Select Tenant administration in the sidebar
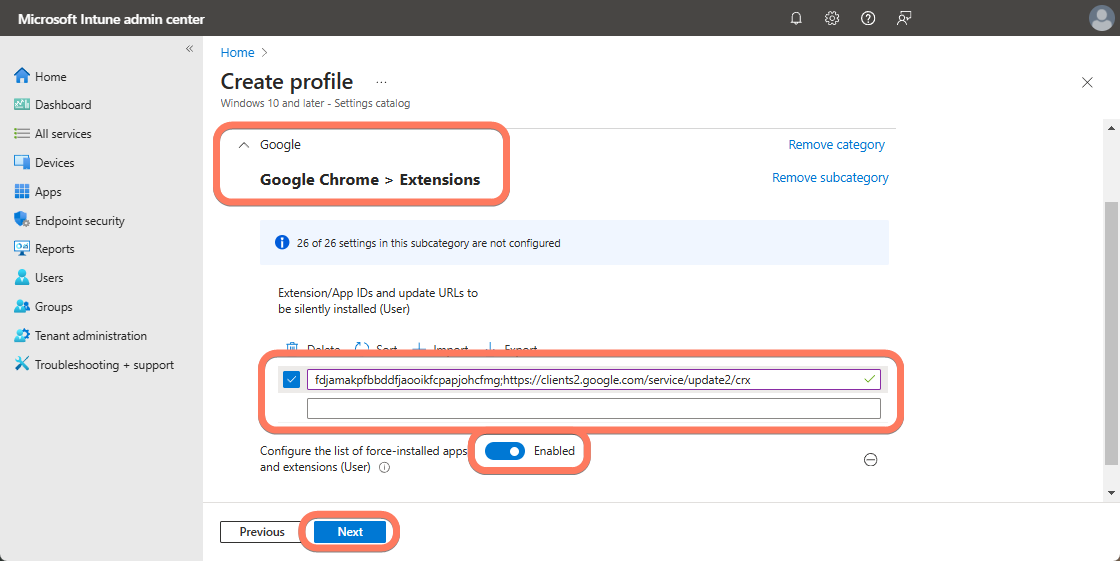Viewport: 1120px width, 561px height. pos(90,336)
